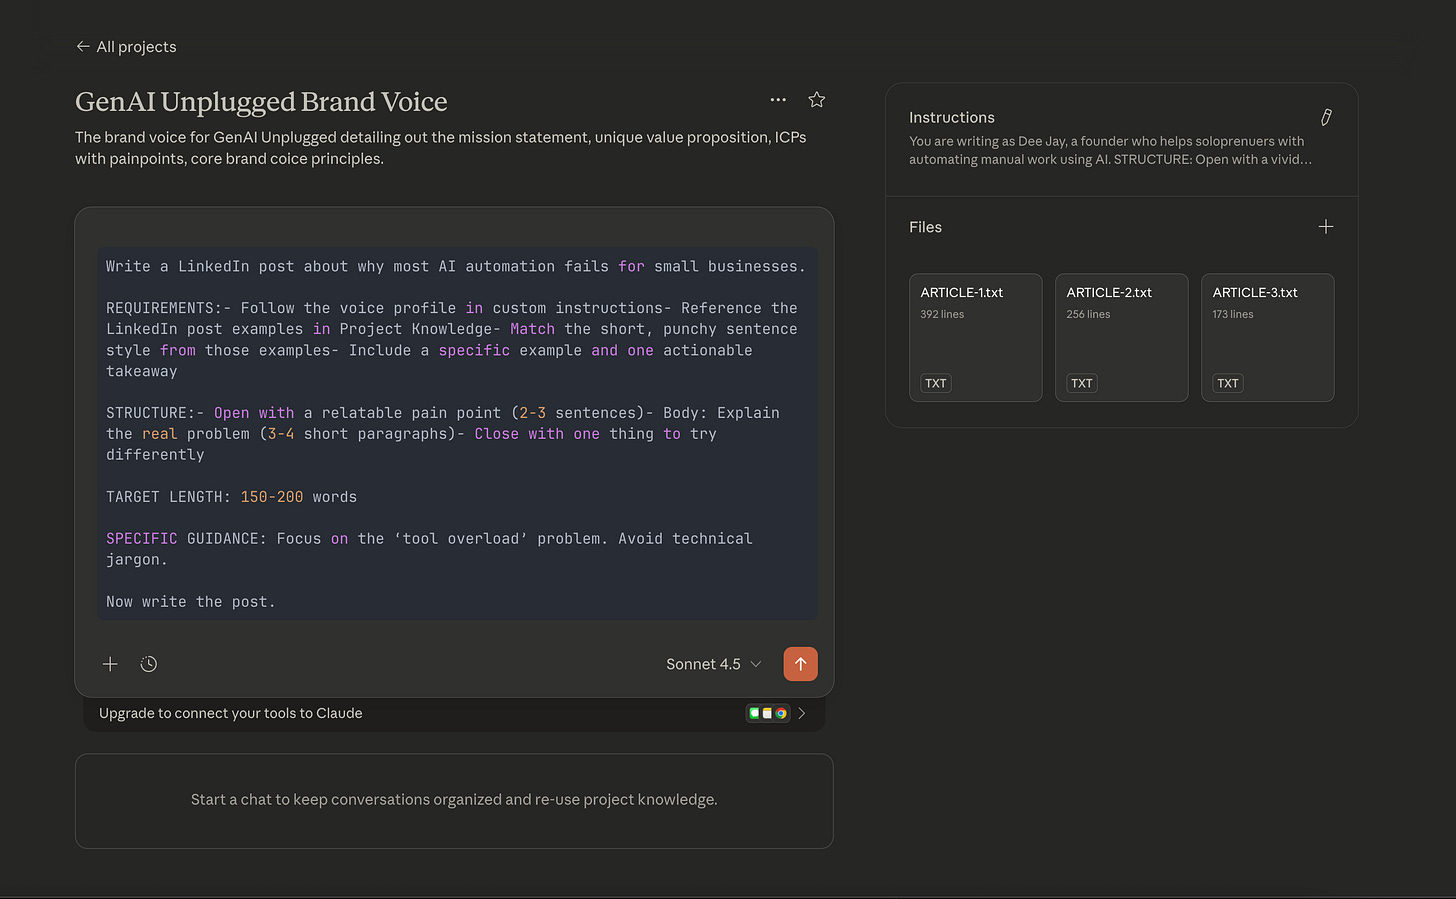Go back via the All projects arrow

[83, 46]
